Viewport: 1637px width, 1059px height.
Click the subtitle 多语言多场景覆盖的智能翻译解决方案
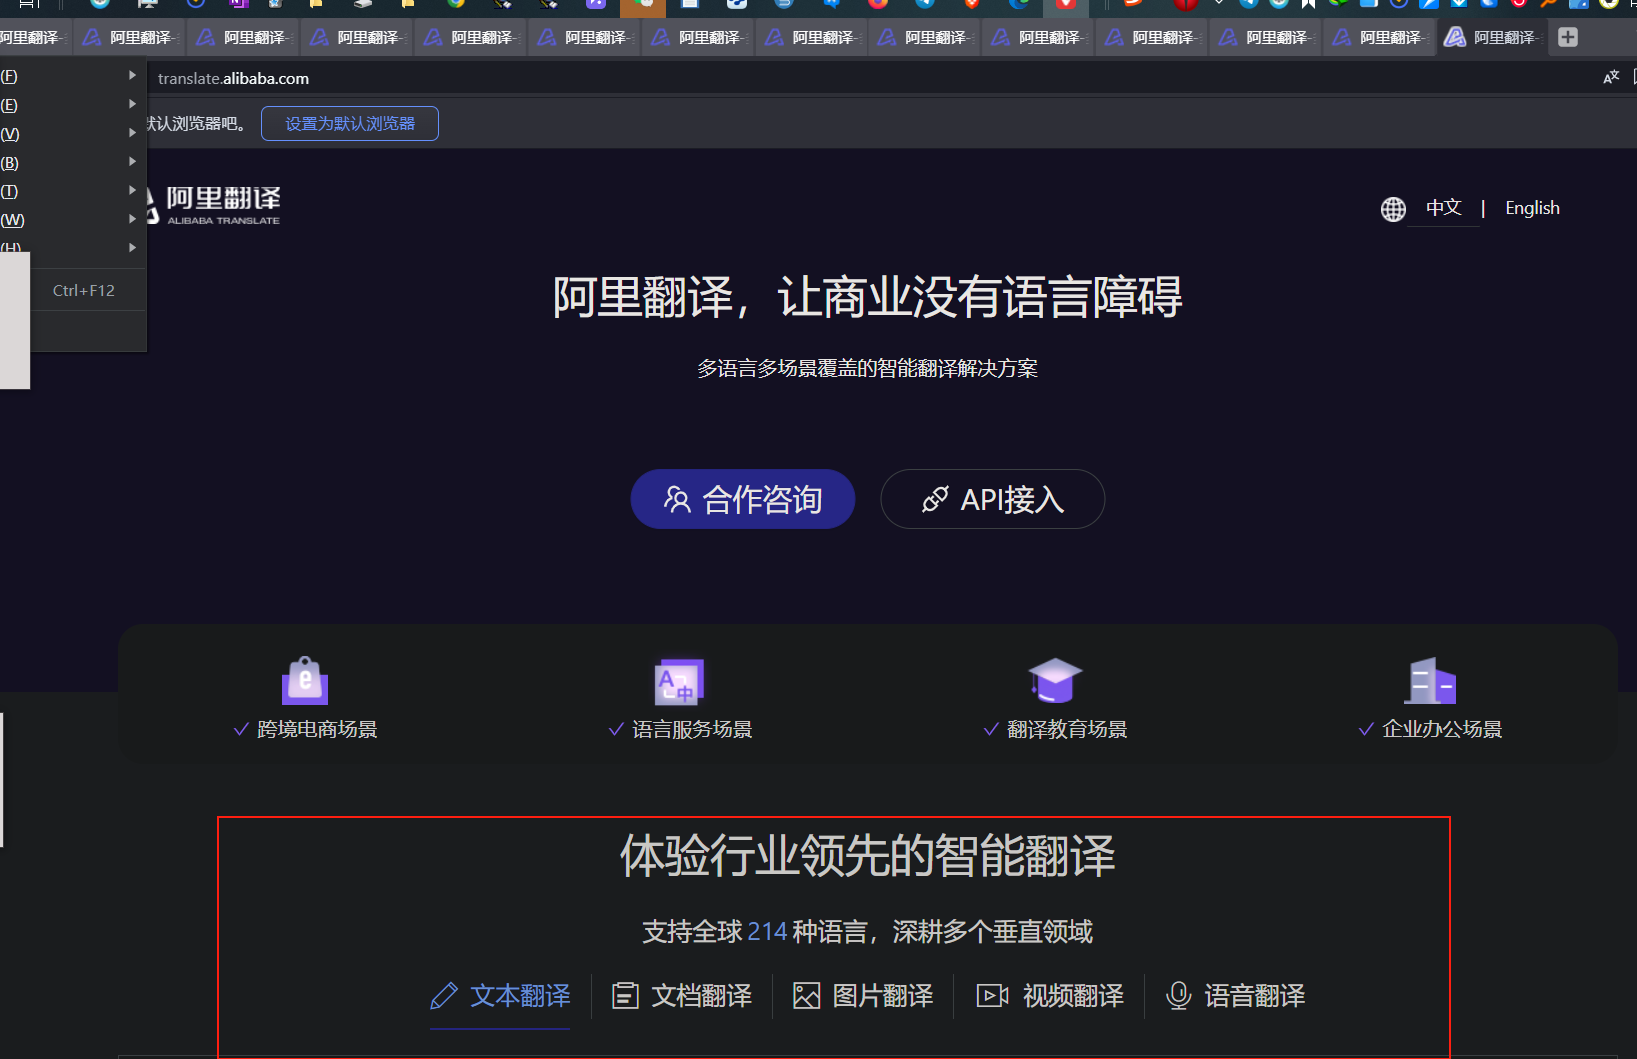coord(868,368)
